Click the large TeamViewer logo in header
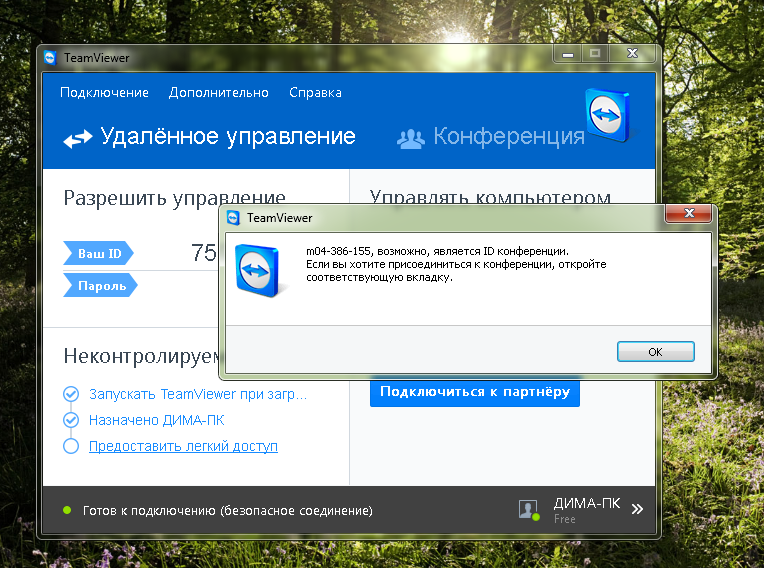Viewport: 764px width, 568px height. tap(608, 115)
